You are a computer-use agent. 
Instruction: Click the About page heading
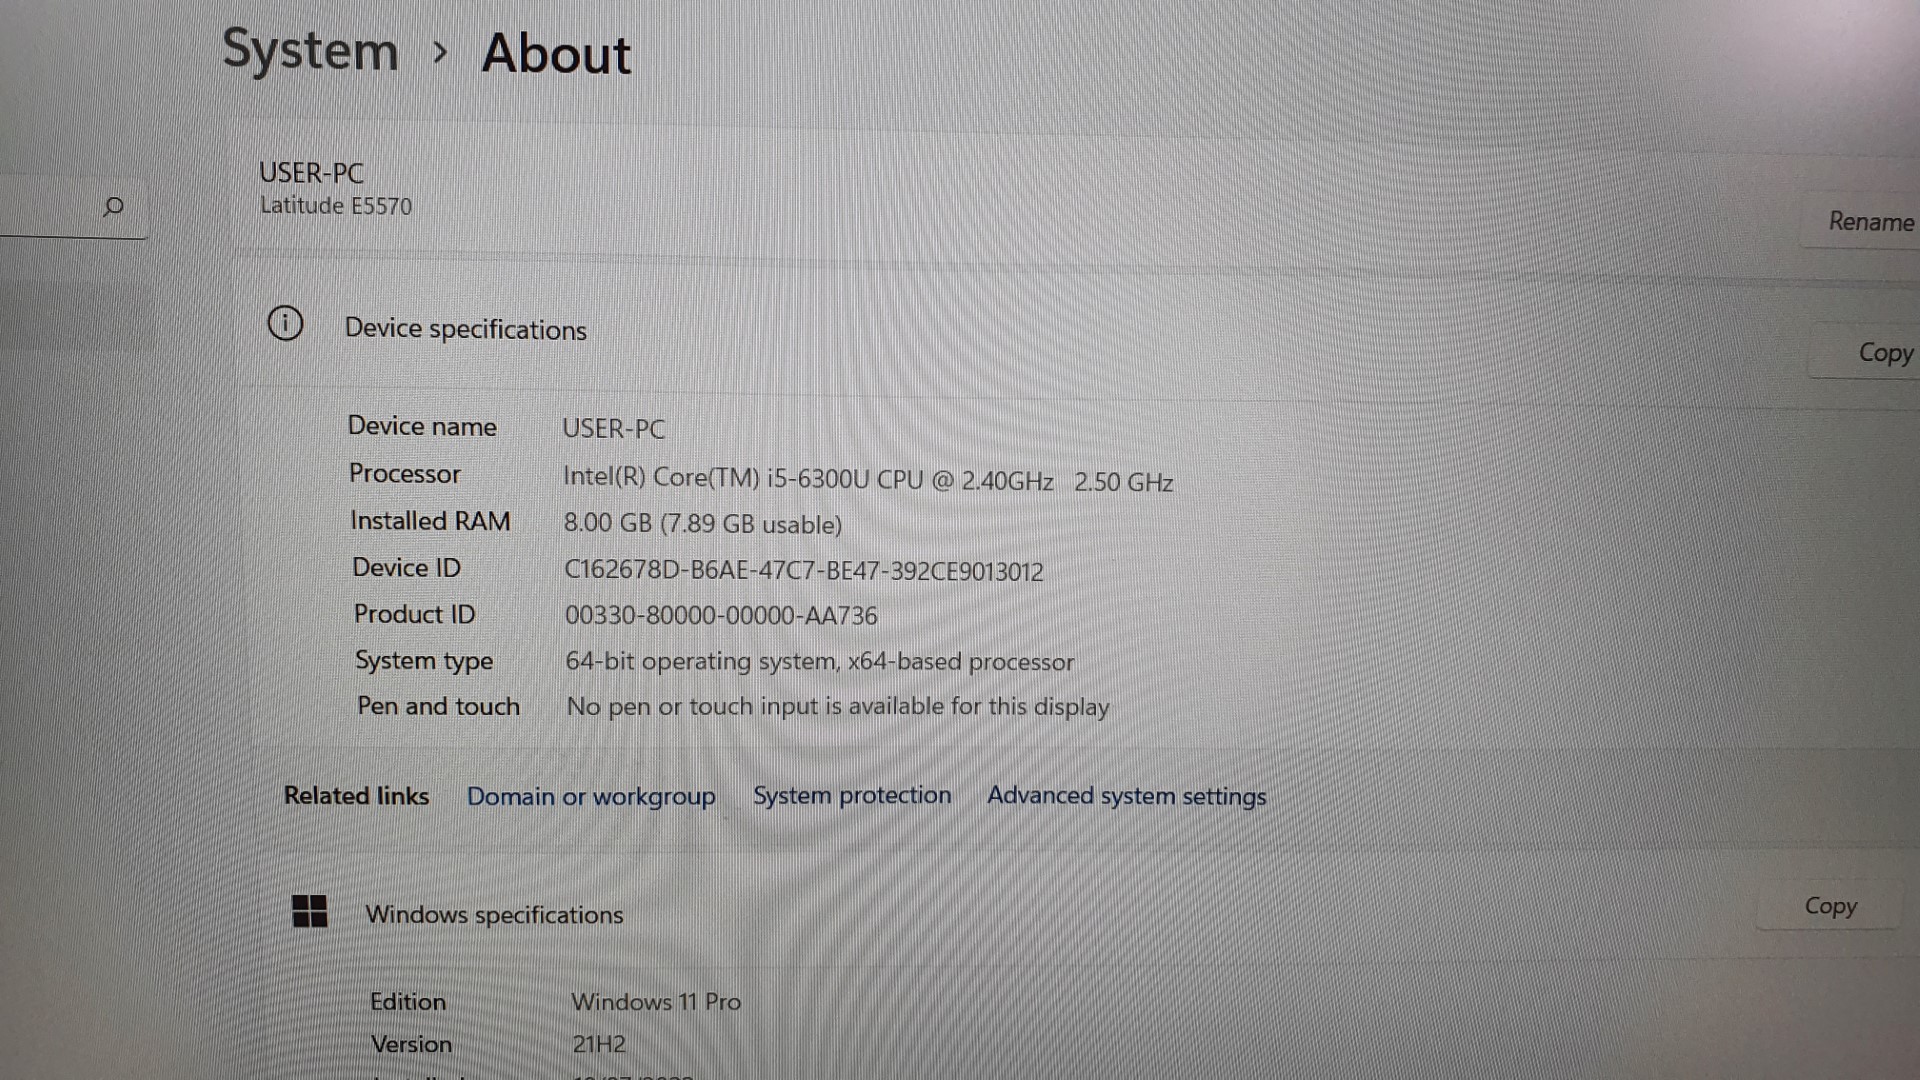click(x=556, y=53)
